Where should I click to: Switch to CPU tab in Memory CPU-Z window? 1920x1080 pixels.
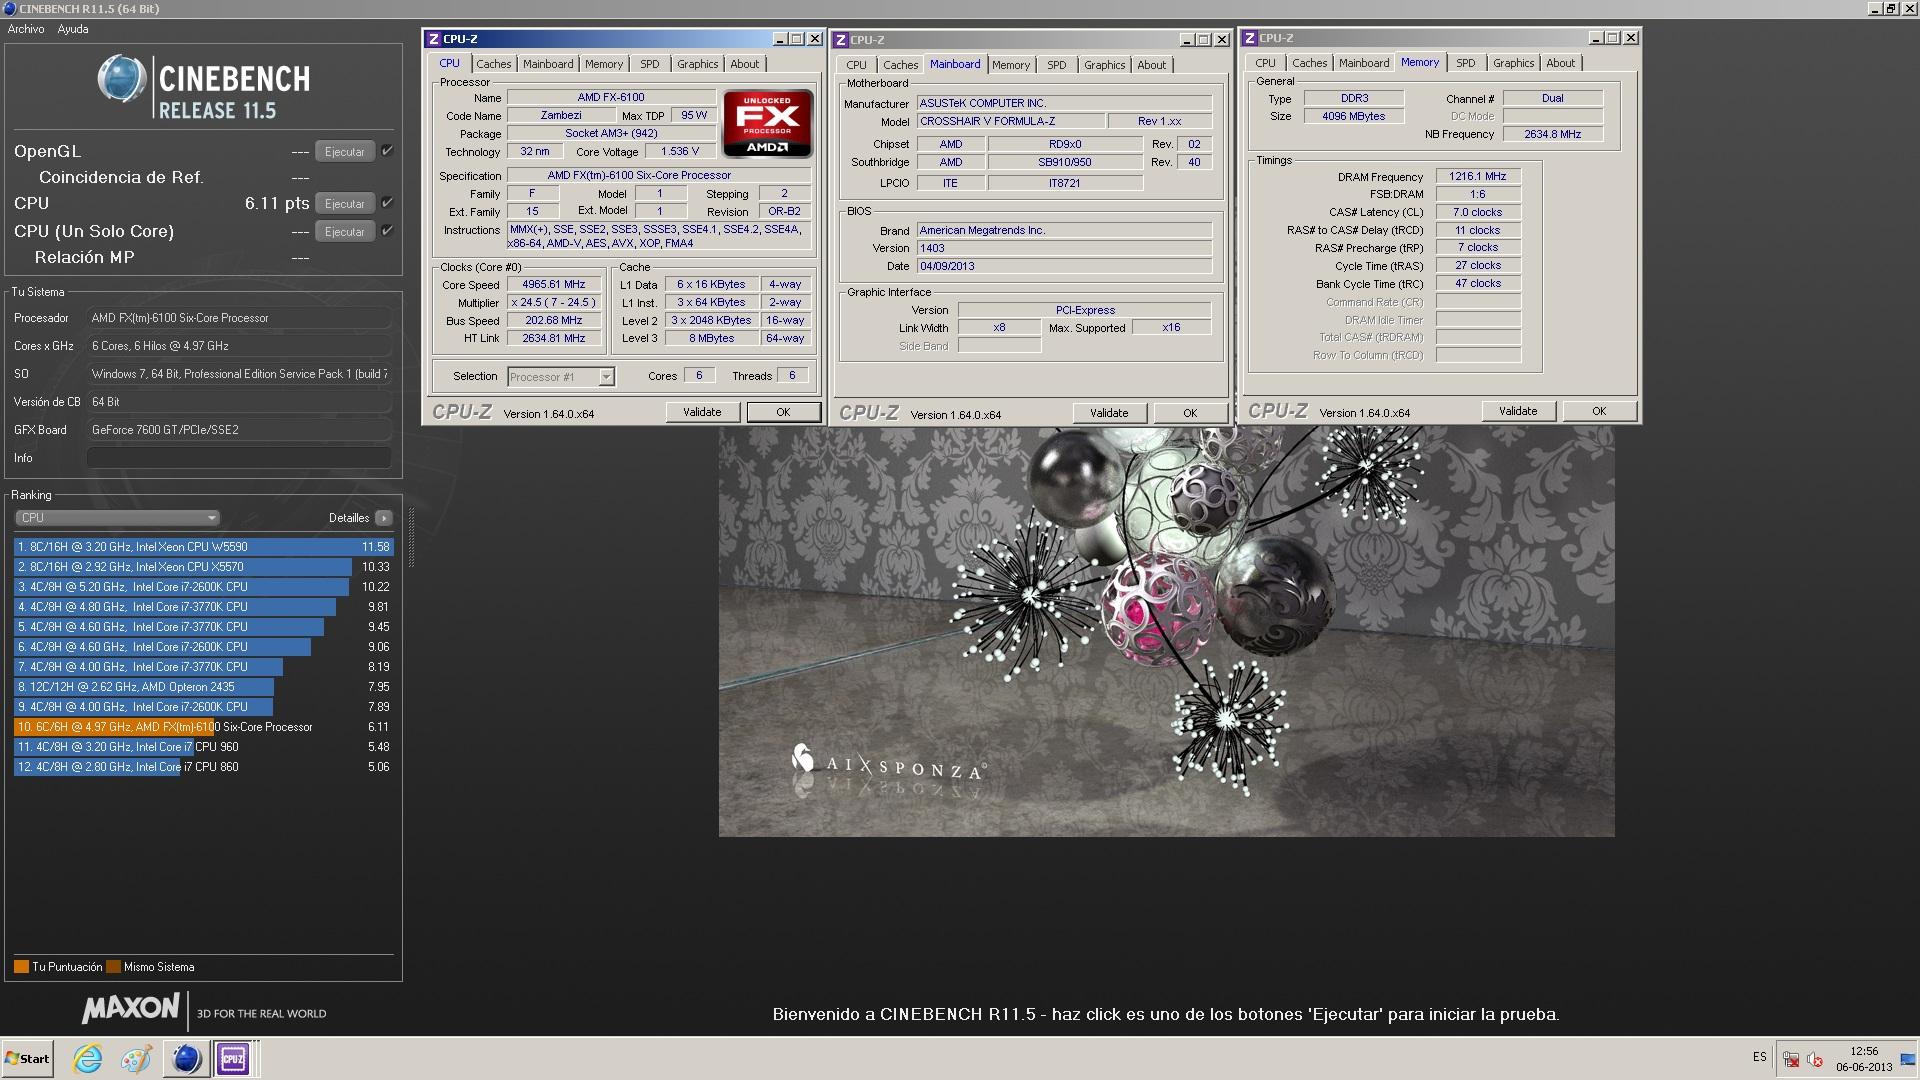[1265, 63]
